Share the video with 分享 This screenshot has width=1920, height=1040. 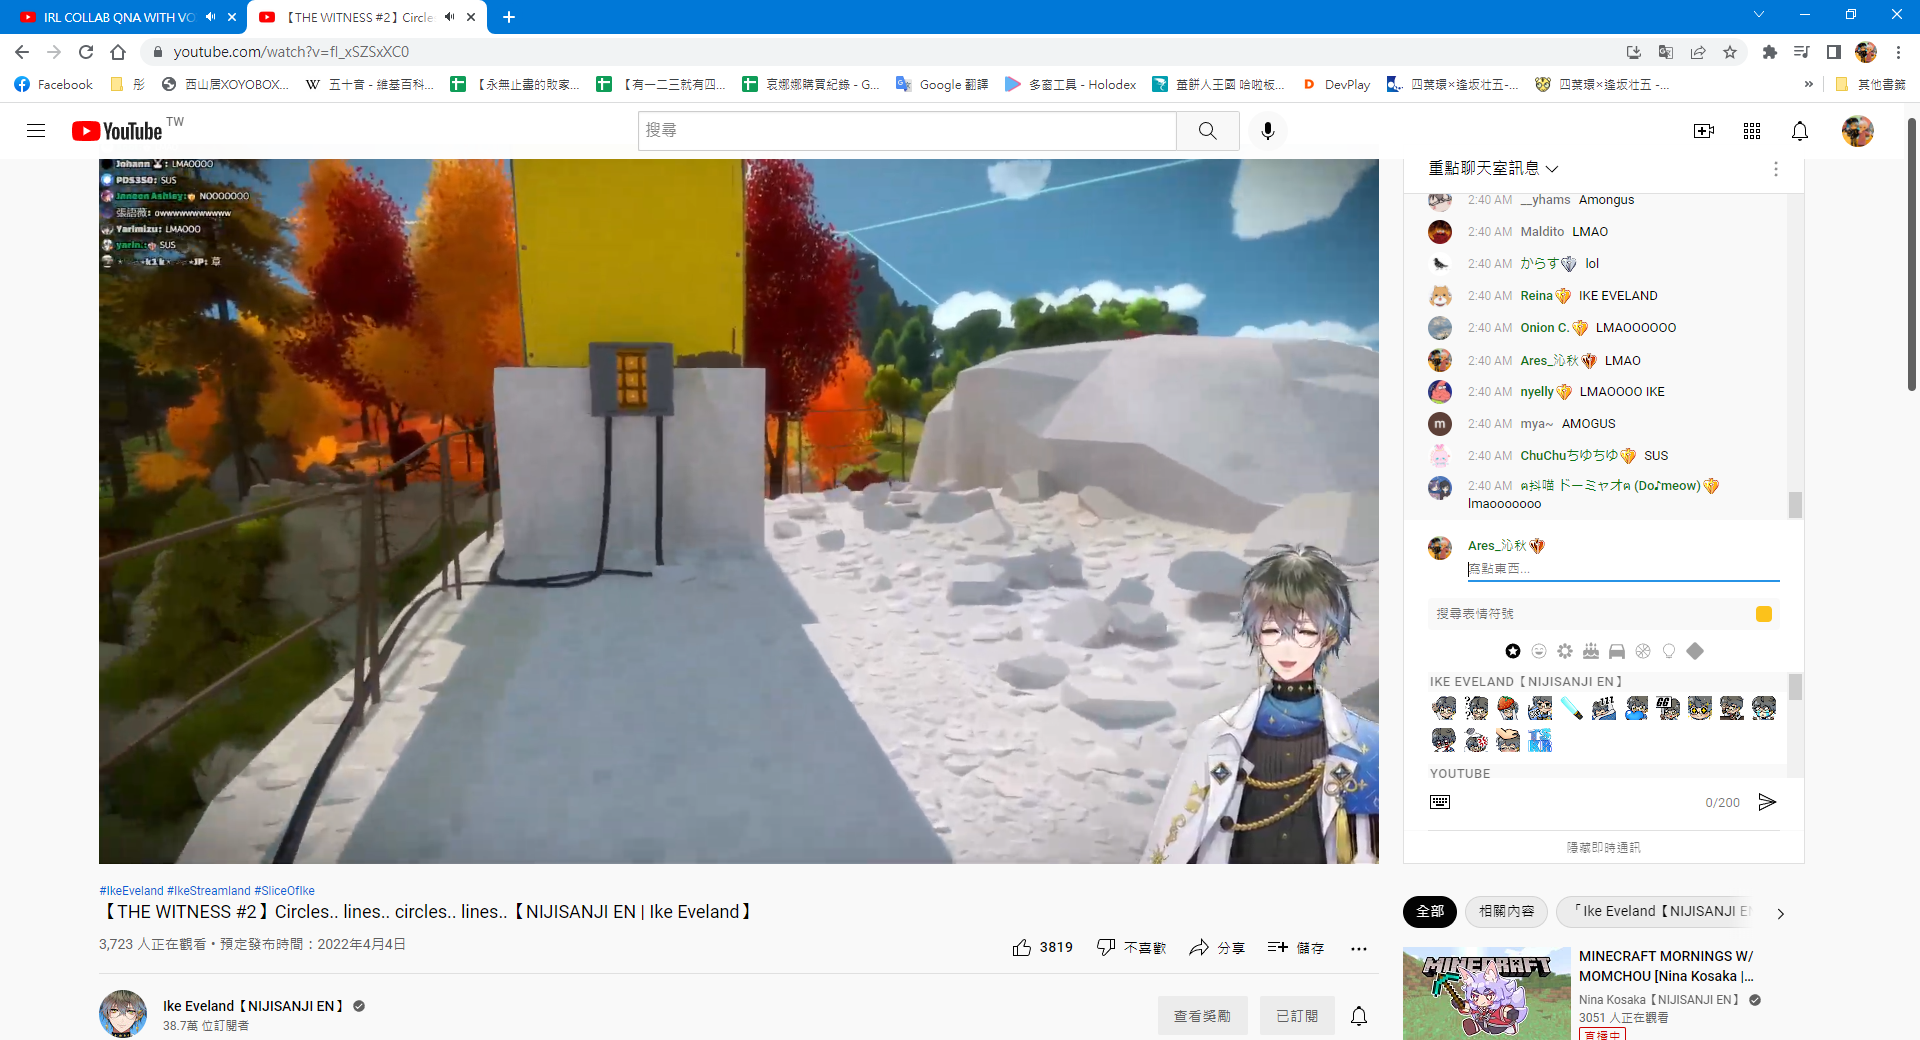(1217, 947)
